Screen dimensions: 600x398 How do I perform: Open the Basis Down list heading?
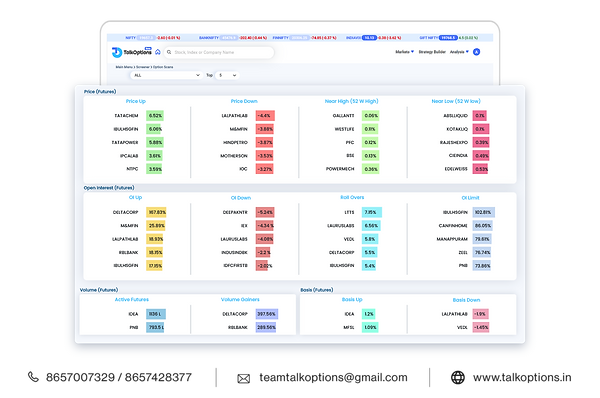466,300
